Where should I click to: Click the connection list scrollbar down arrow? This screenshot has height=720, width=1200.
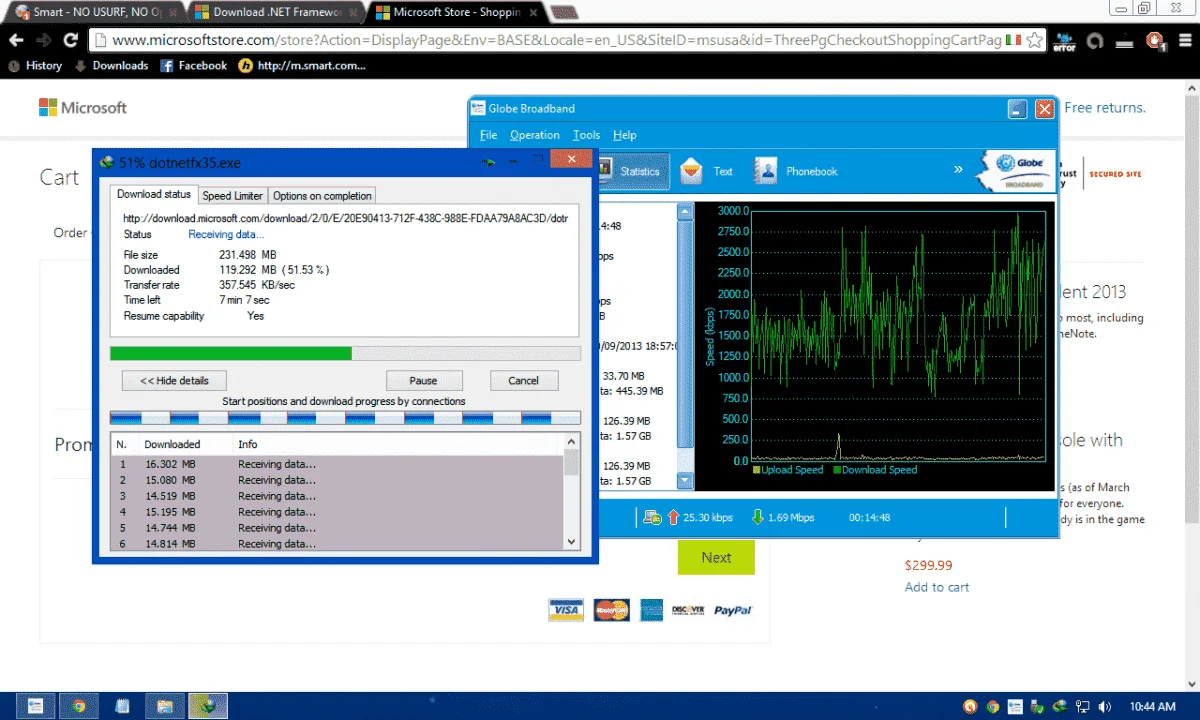[x=572, y=541]
